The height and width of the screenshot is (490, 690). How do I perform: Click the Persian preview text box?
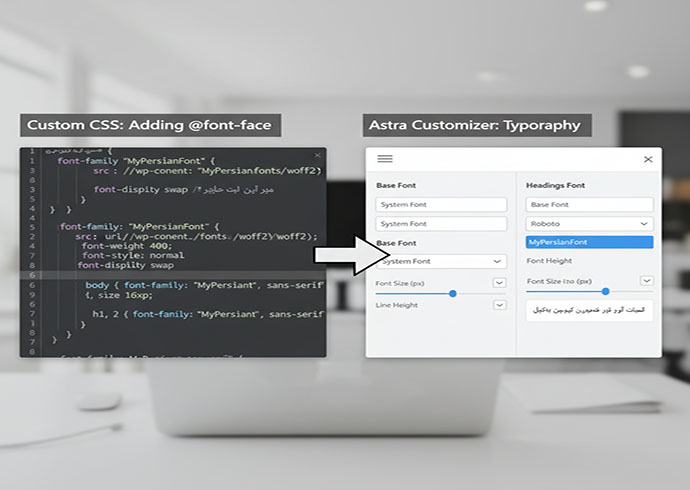589,311
